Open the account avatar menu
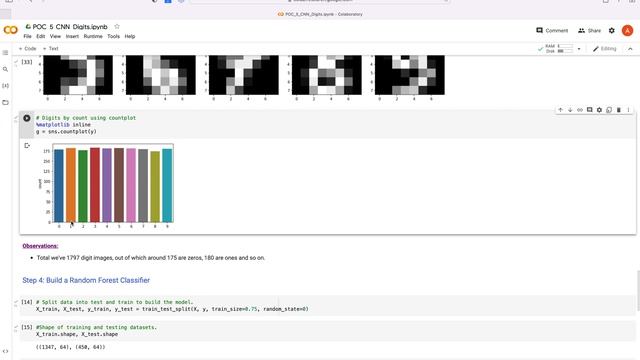This screenshot has width=640, height=360. click(x=627, y=31)
